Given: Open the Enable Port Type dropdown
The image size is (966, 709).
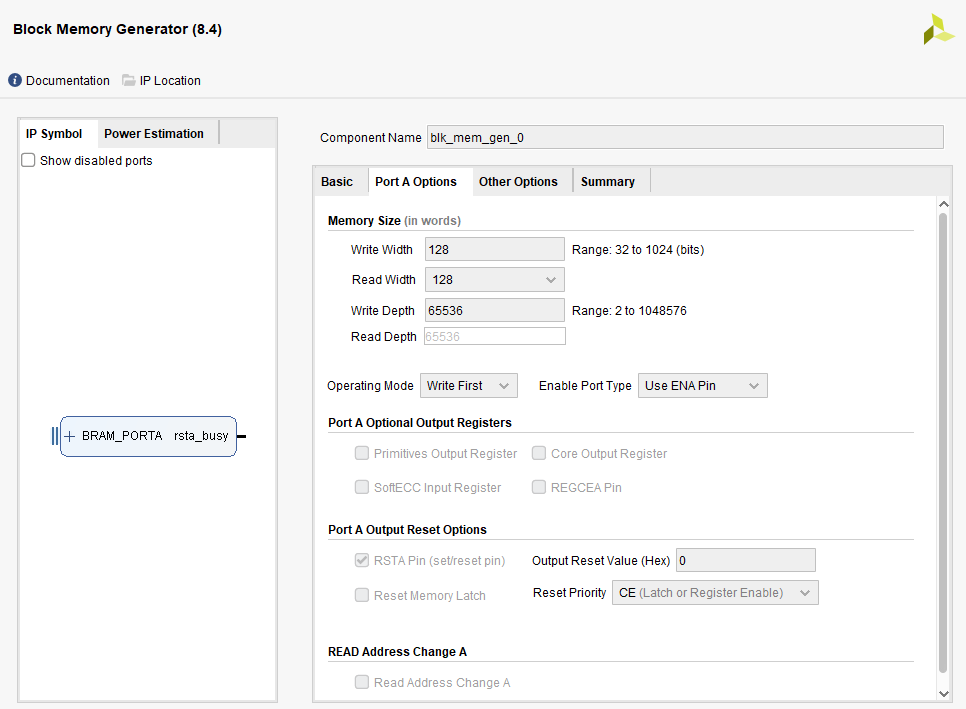Looking at the screenshot, I should (x=703, y=386).
